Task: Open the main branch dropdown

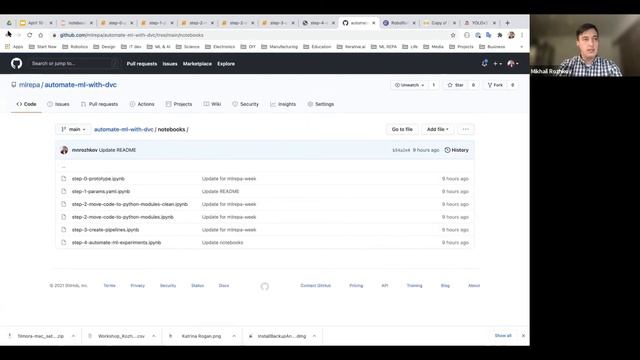Action: (73, 129)
